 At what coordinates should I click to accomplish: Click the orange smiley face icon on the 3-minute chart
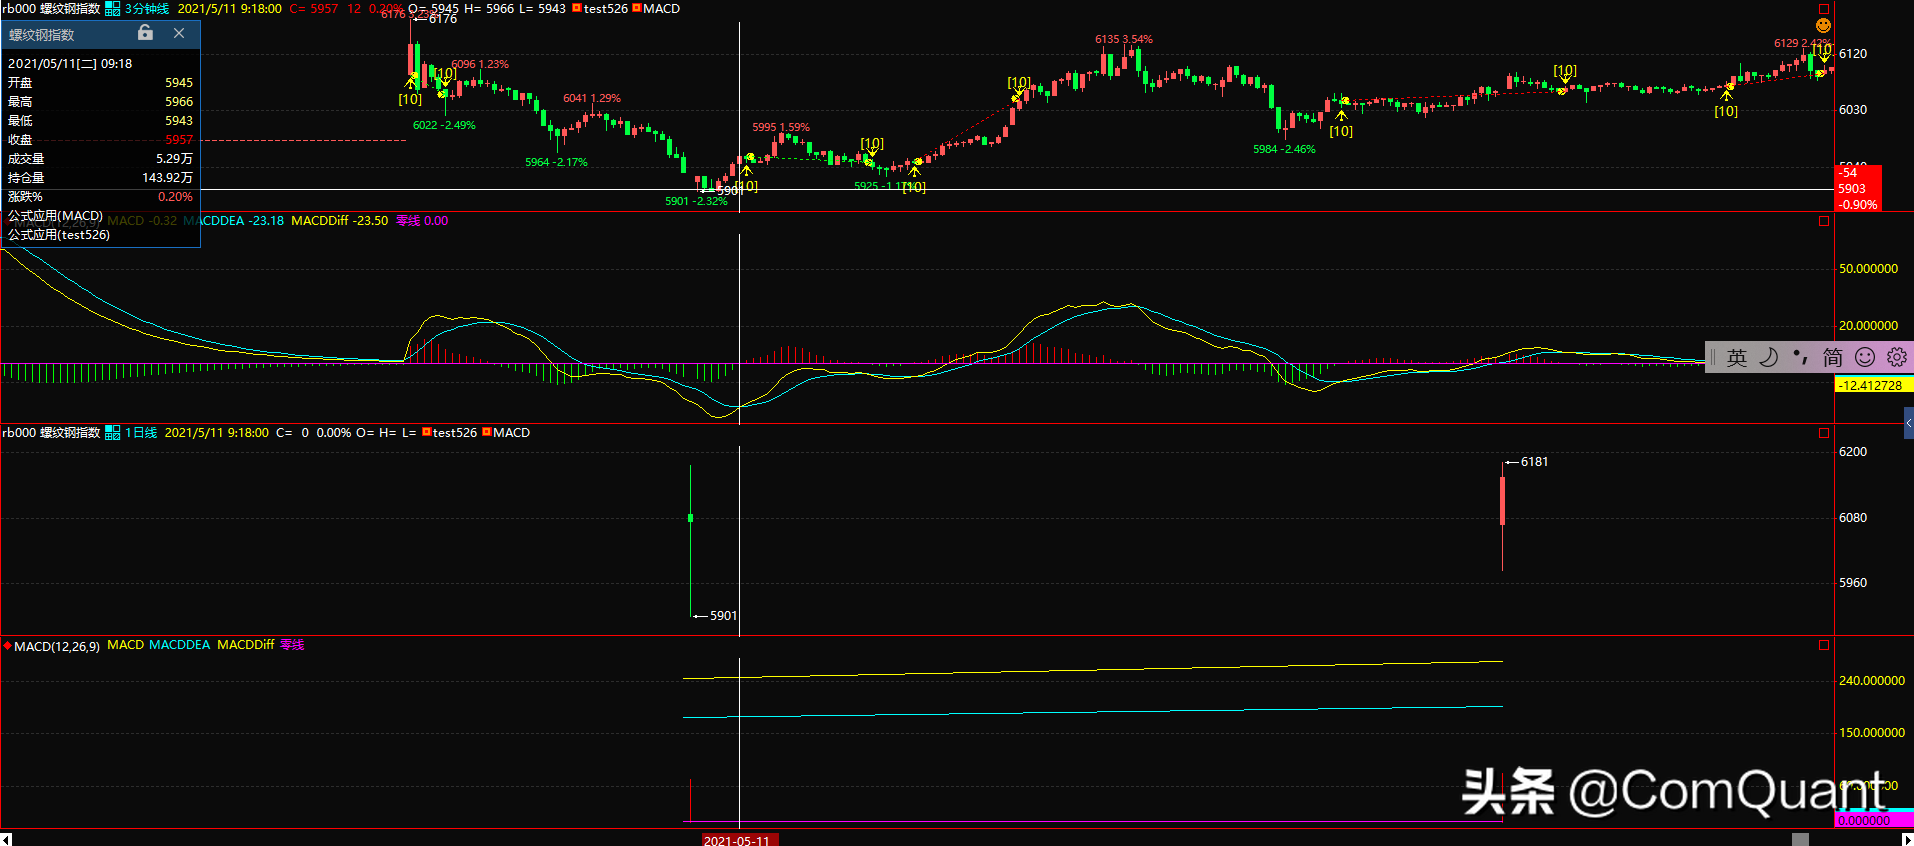1823,25
